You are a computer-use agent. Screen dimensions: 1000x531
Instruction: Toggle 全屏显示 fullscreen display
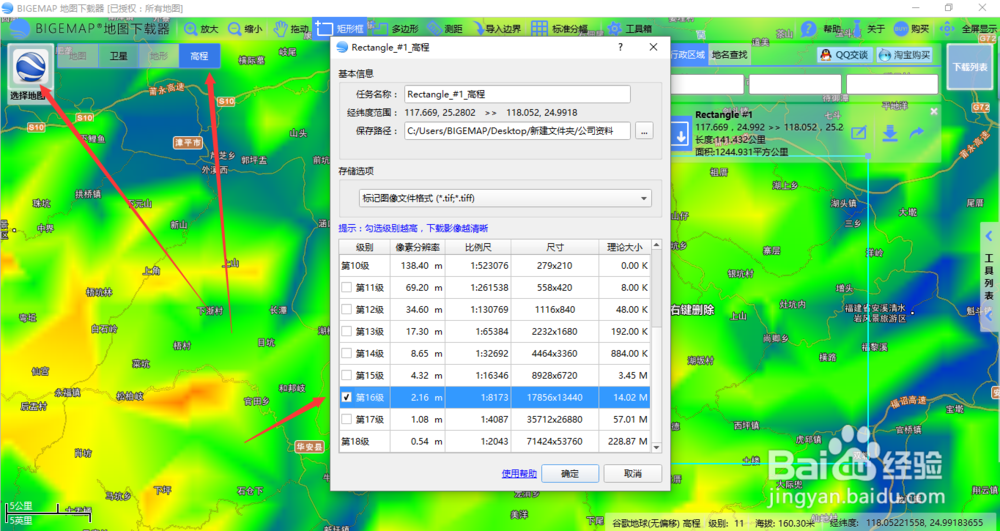(968, 29)
